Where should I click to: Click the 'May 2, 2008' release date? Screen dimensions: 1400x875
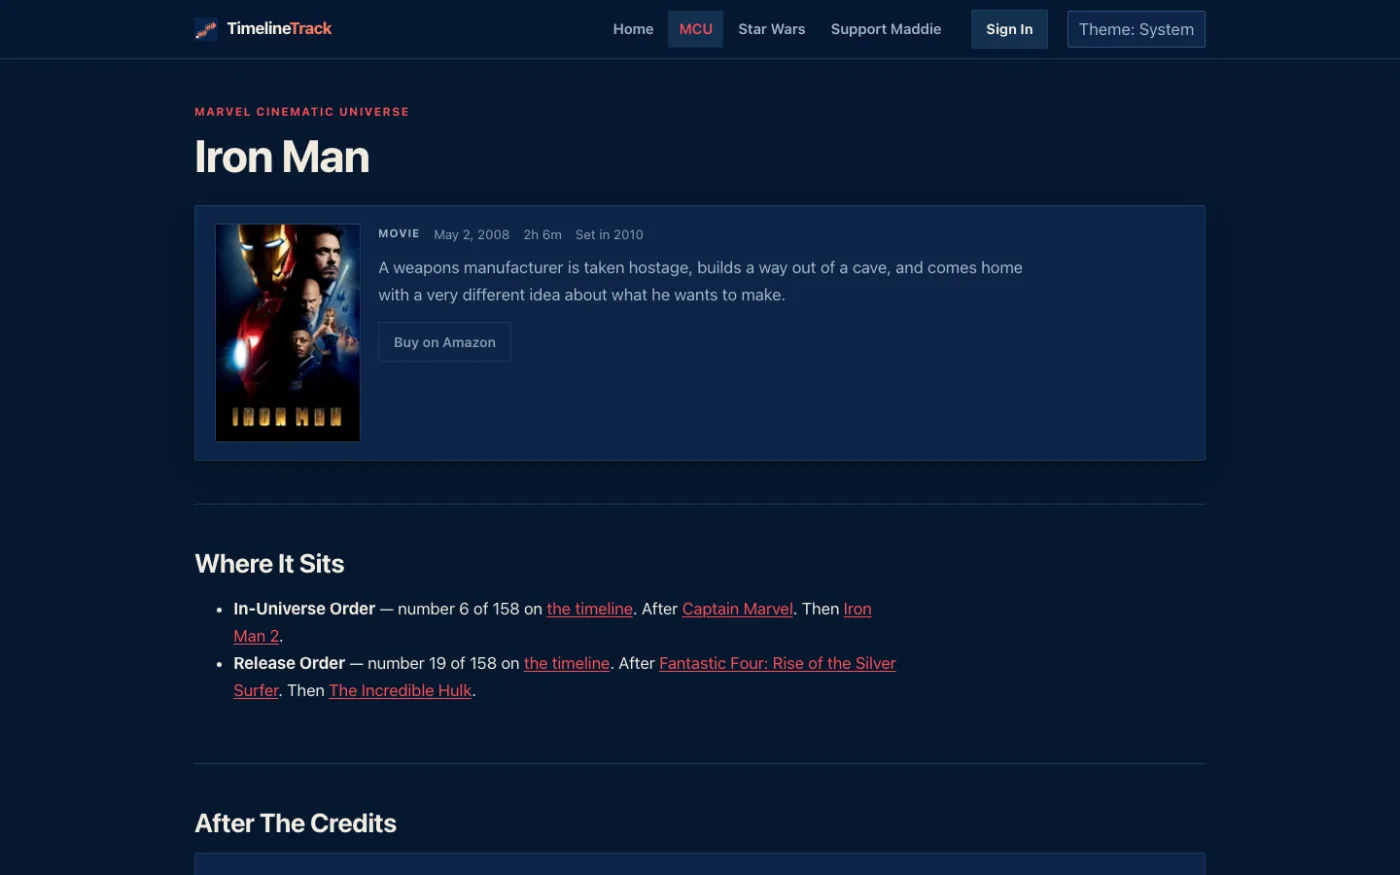[x=472, y=235]
